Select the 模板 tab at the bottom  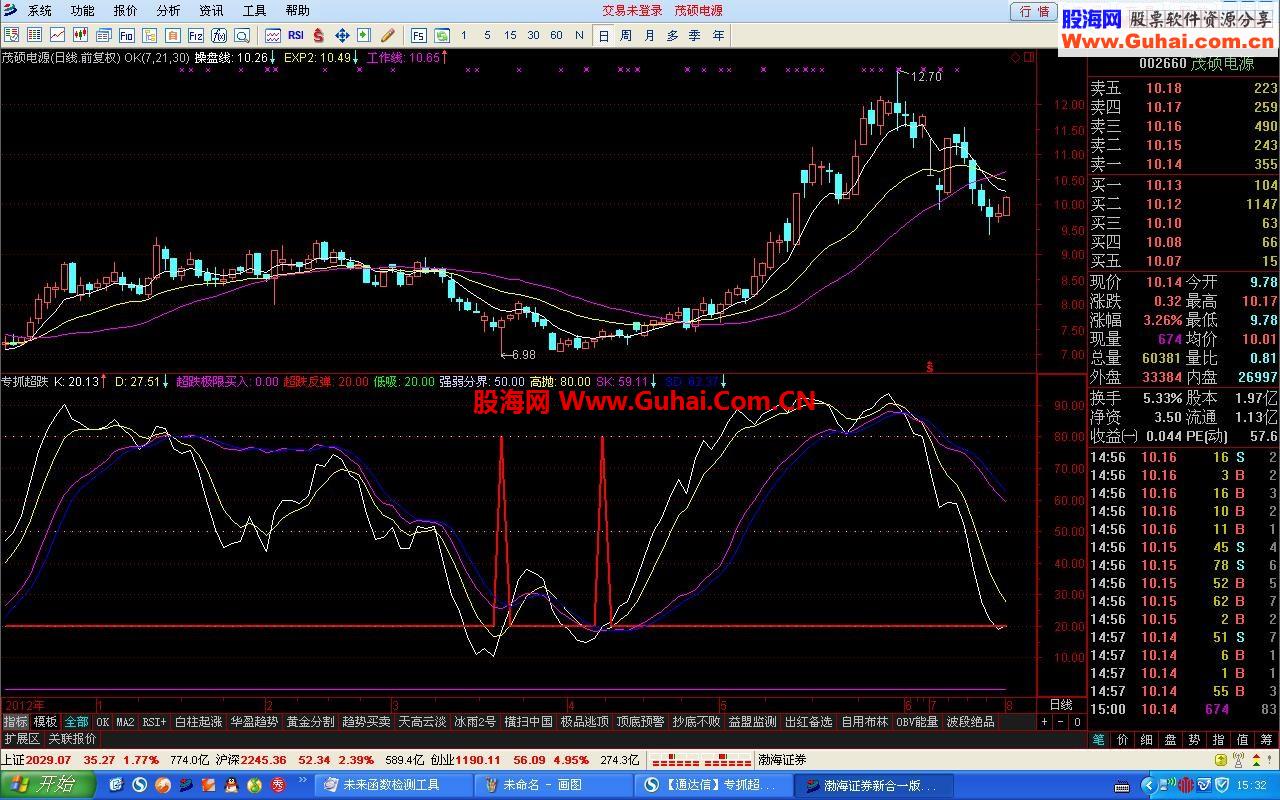[x=45, y=721]
